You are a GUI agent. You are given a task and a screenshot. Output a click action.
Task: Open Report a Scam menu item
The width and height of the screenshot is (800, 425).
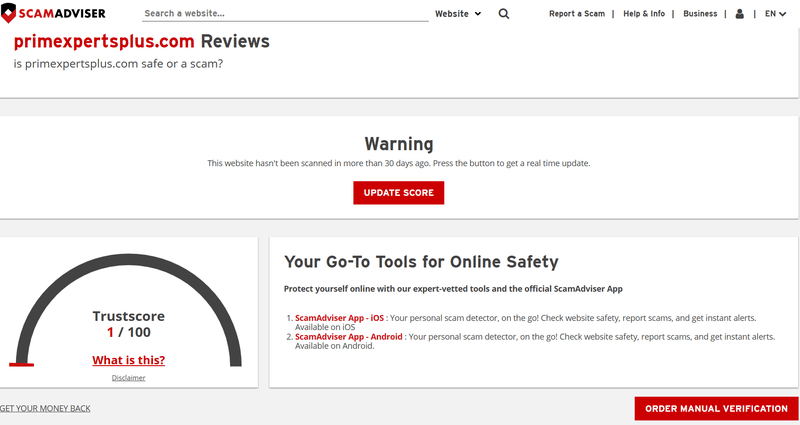[577, 14]
